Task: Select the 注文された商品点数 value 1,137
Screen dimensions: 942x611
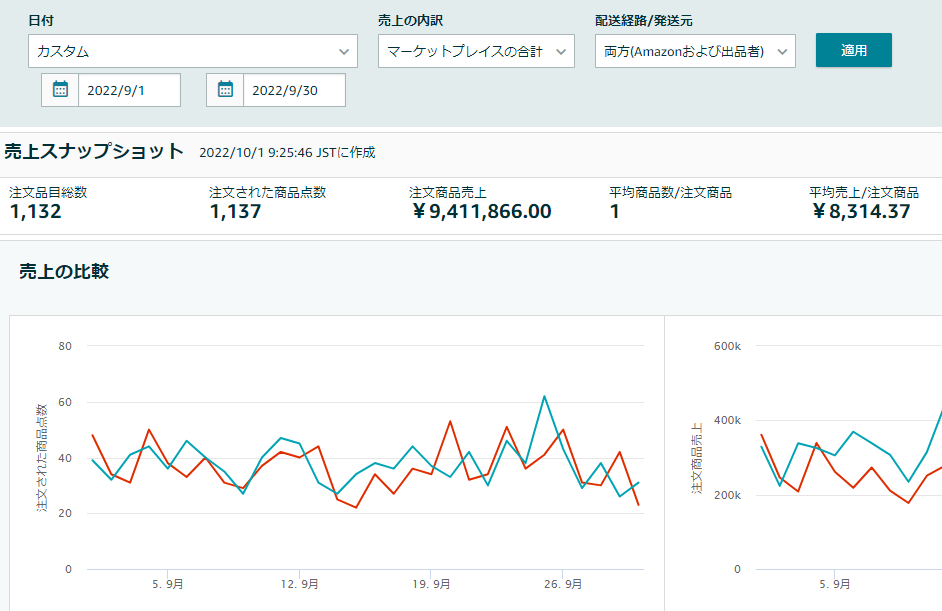Action: 236,211
